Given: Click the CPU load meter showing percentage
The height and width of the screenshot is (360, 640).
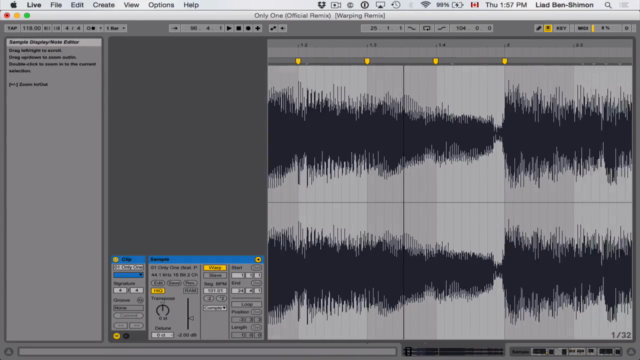Looking at the screenshot, I should [x=605, y=28].
